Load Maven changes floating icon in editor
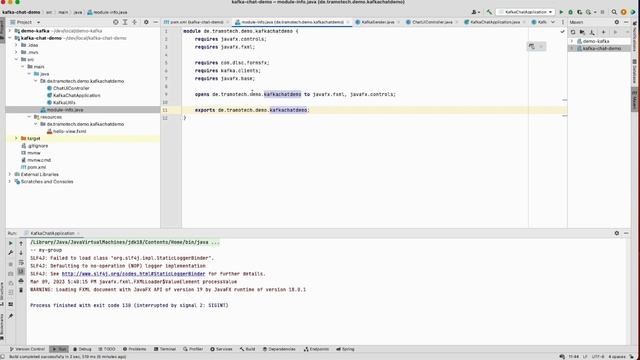 tap(531, 47)
